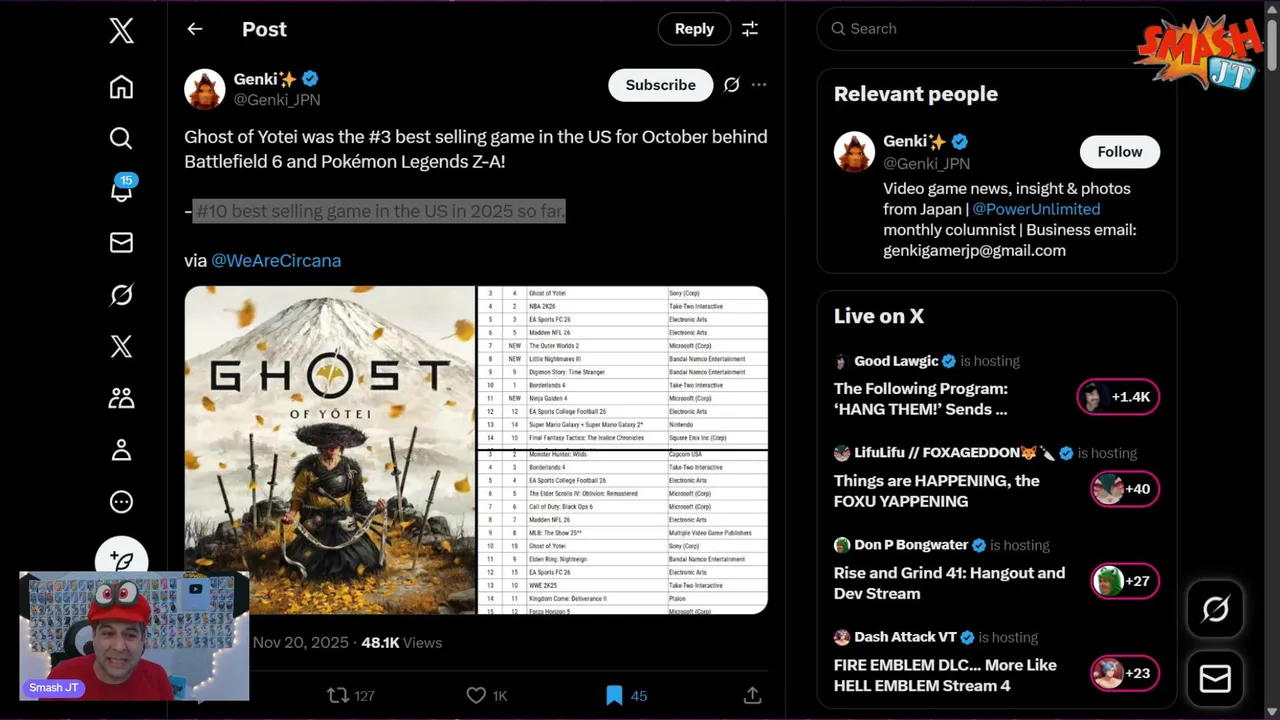Go back using the arrow
The width and height of the screenshot is (1280, 720).
coord(195,29)
